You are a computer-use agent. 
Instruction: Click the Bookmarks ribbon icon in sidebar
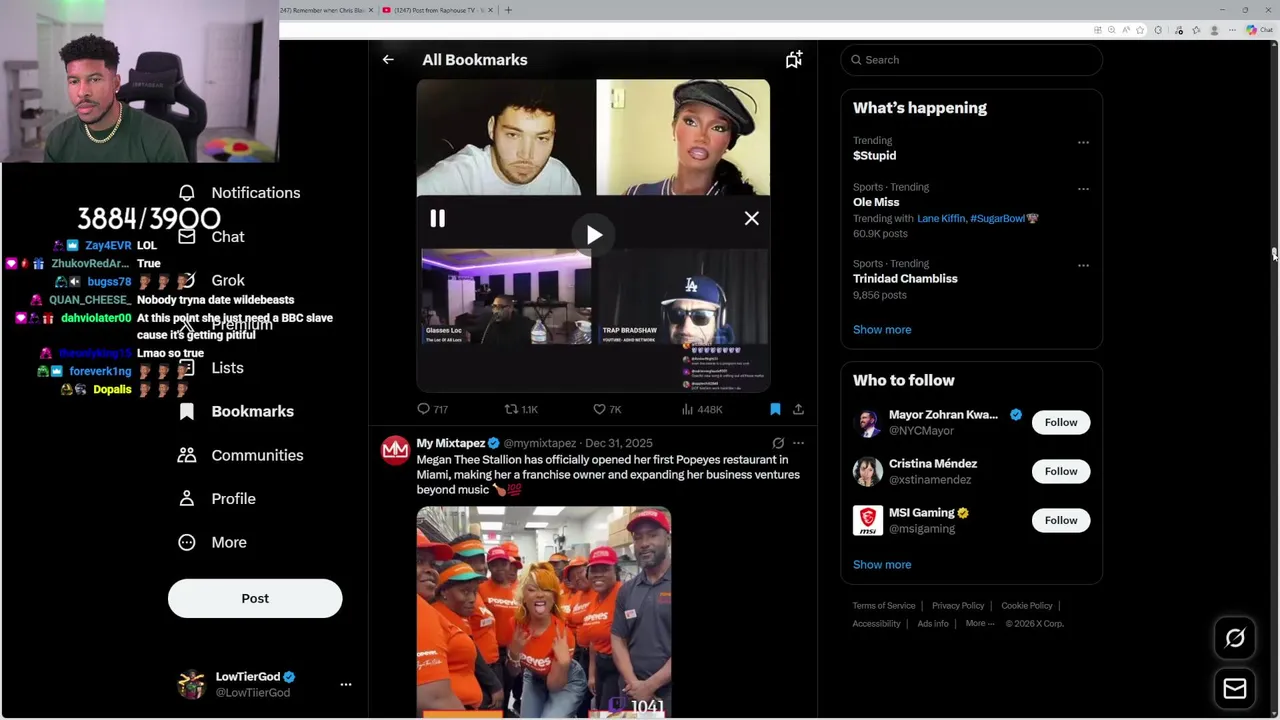point(187,411)
